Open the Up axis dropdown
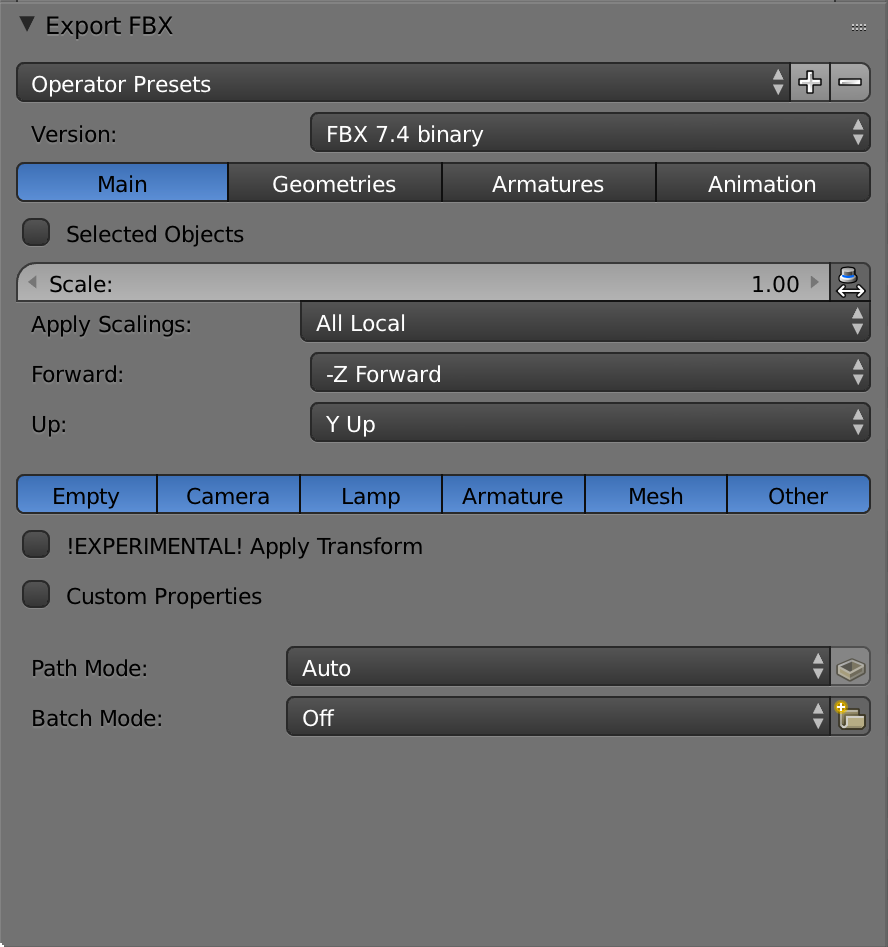Screen dimensions: 888x947 (590, 422)
